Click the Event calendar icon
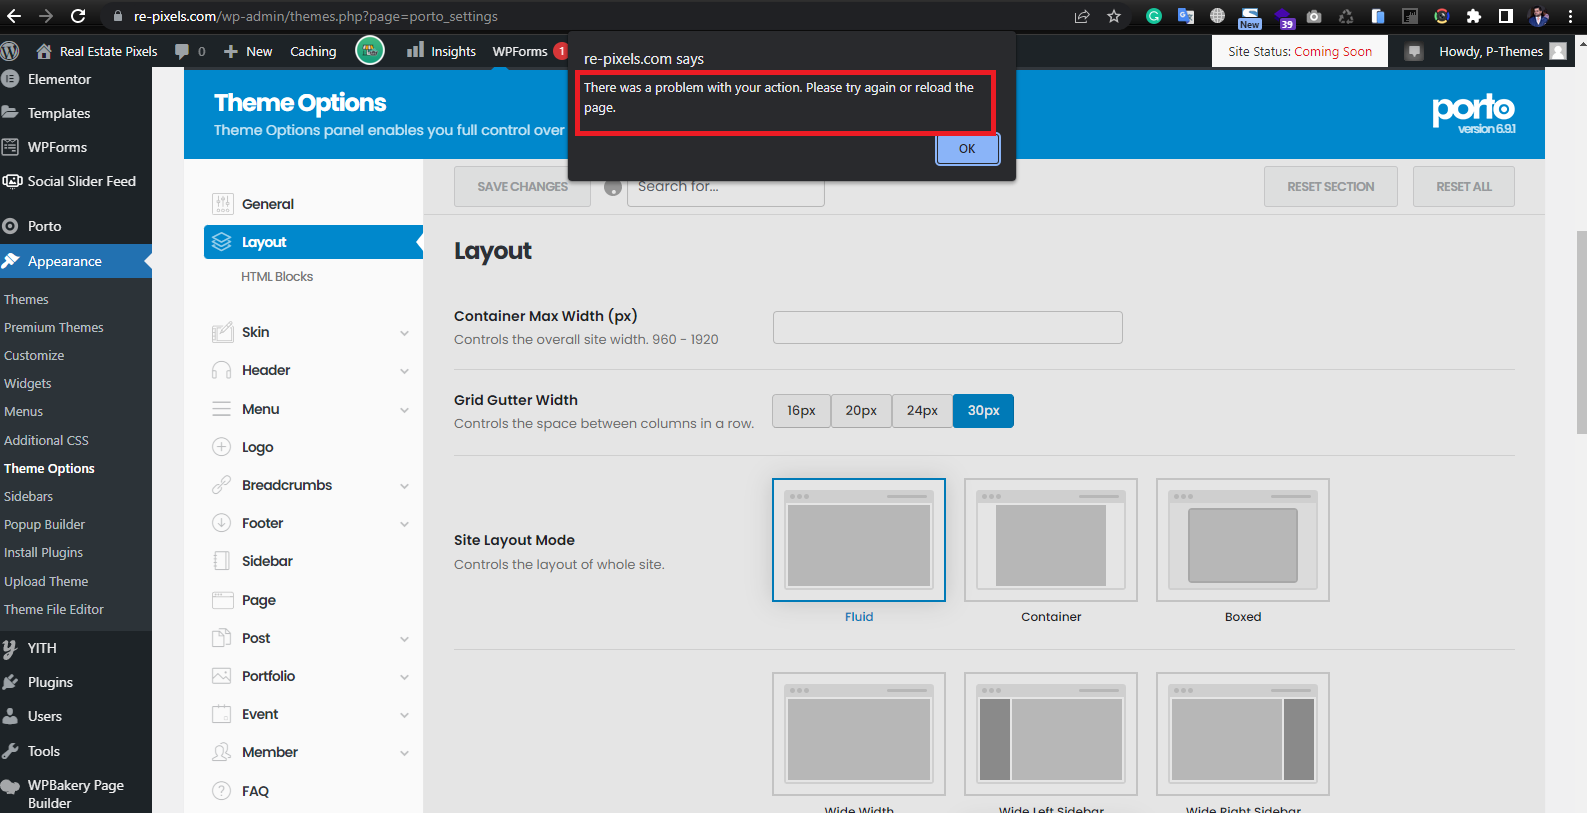1587x813 pixels. pos(222,714)
